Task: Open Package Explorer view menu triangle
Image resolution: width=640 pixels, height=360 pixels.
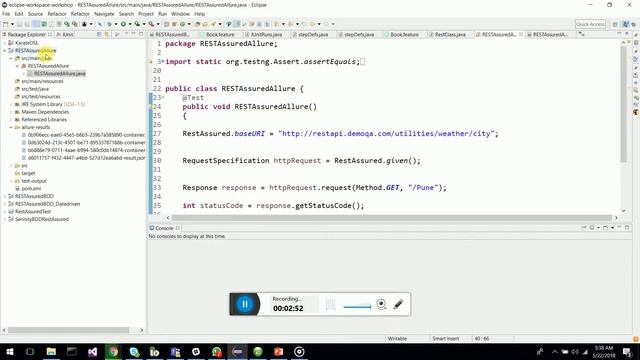Action: (126, 34)
